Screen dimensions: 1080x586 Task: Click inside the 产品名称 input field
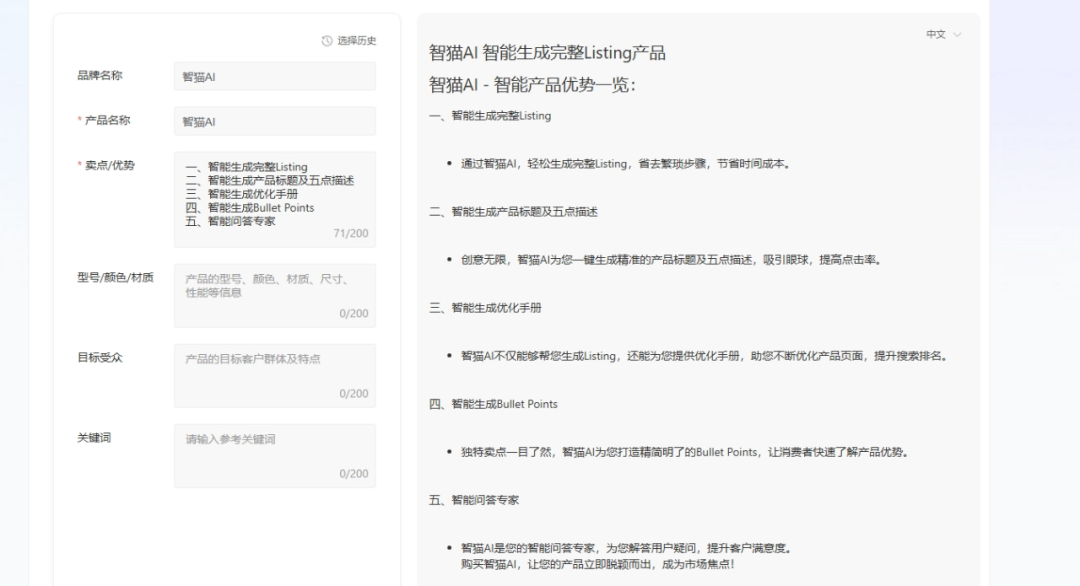274,120
